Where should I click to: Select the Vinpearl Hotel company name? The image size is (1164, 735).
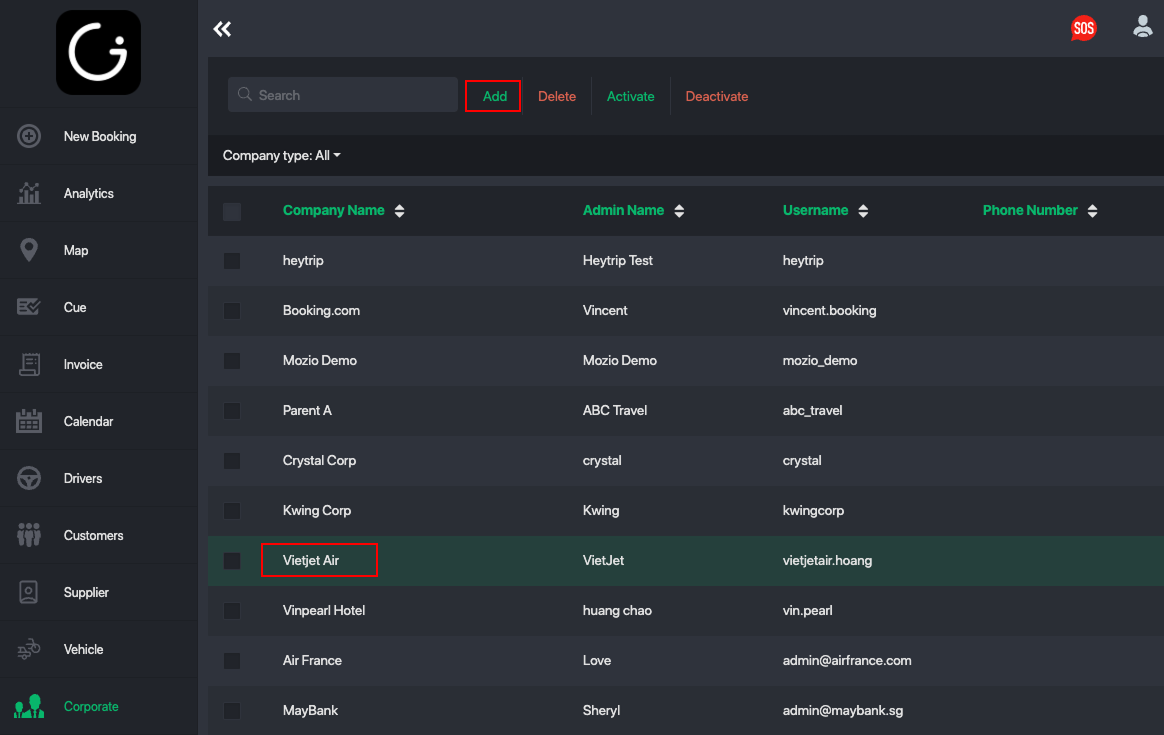324,610
